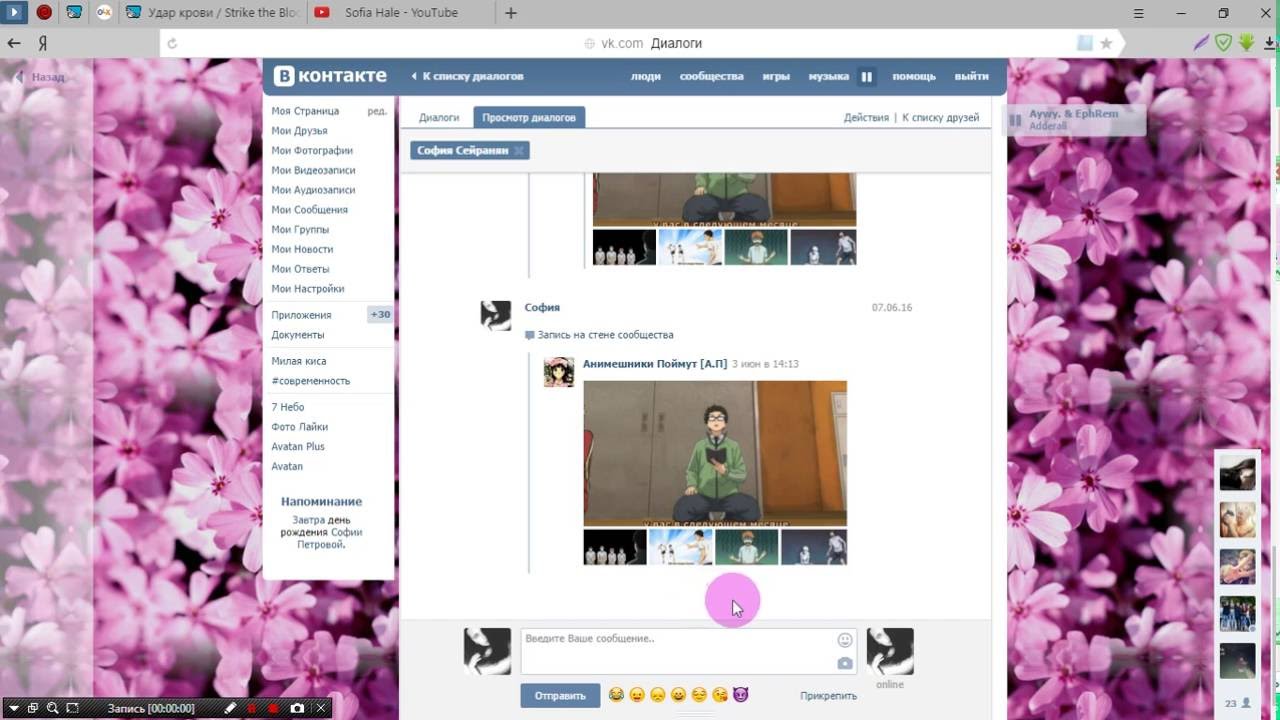
Task: Click the +30 Приложения counter
Action: [x=380, y=315]
